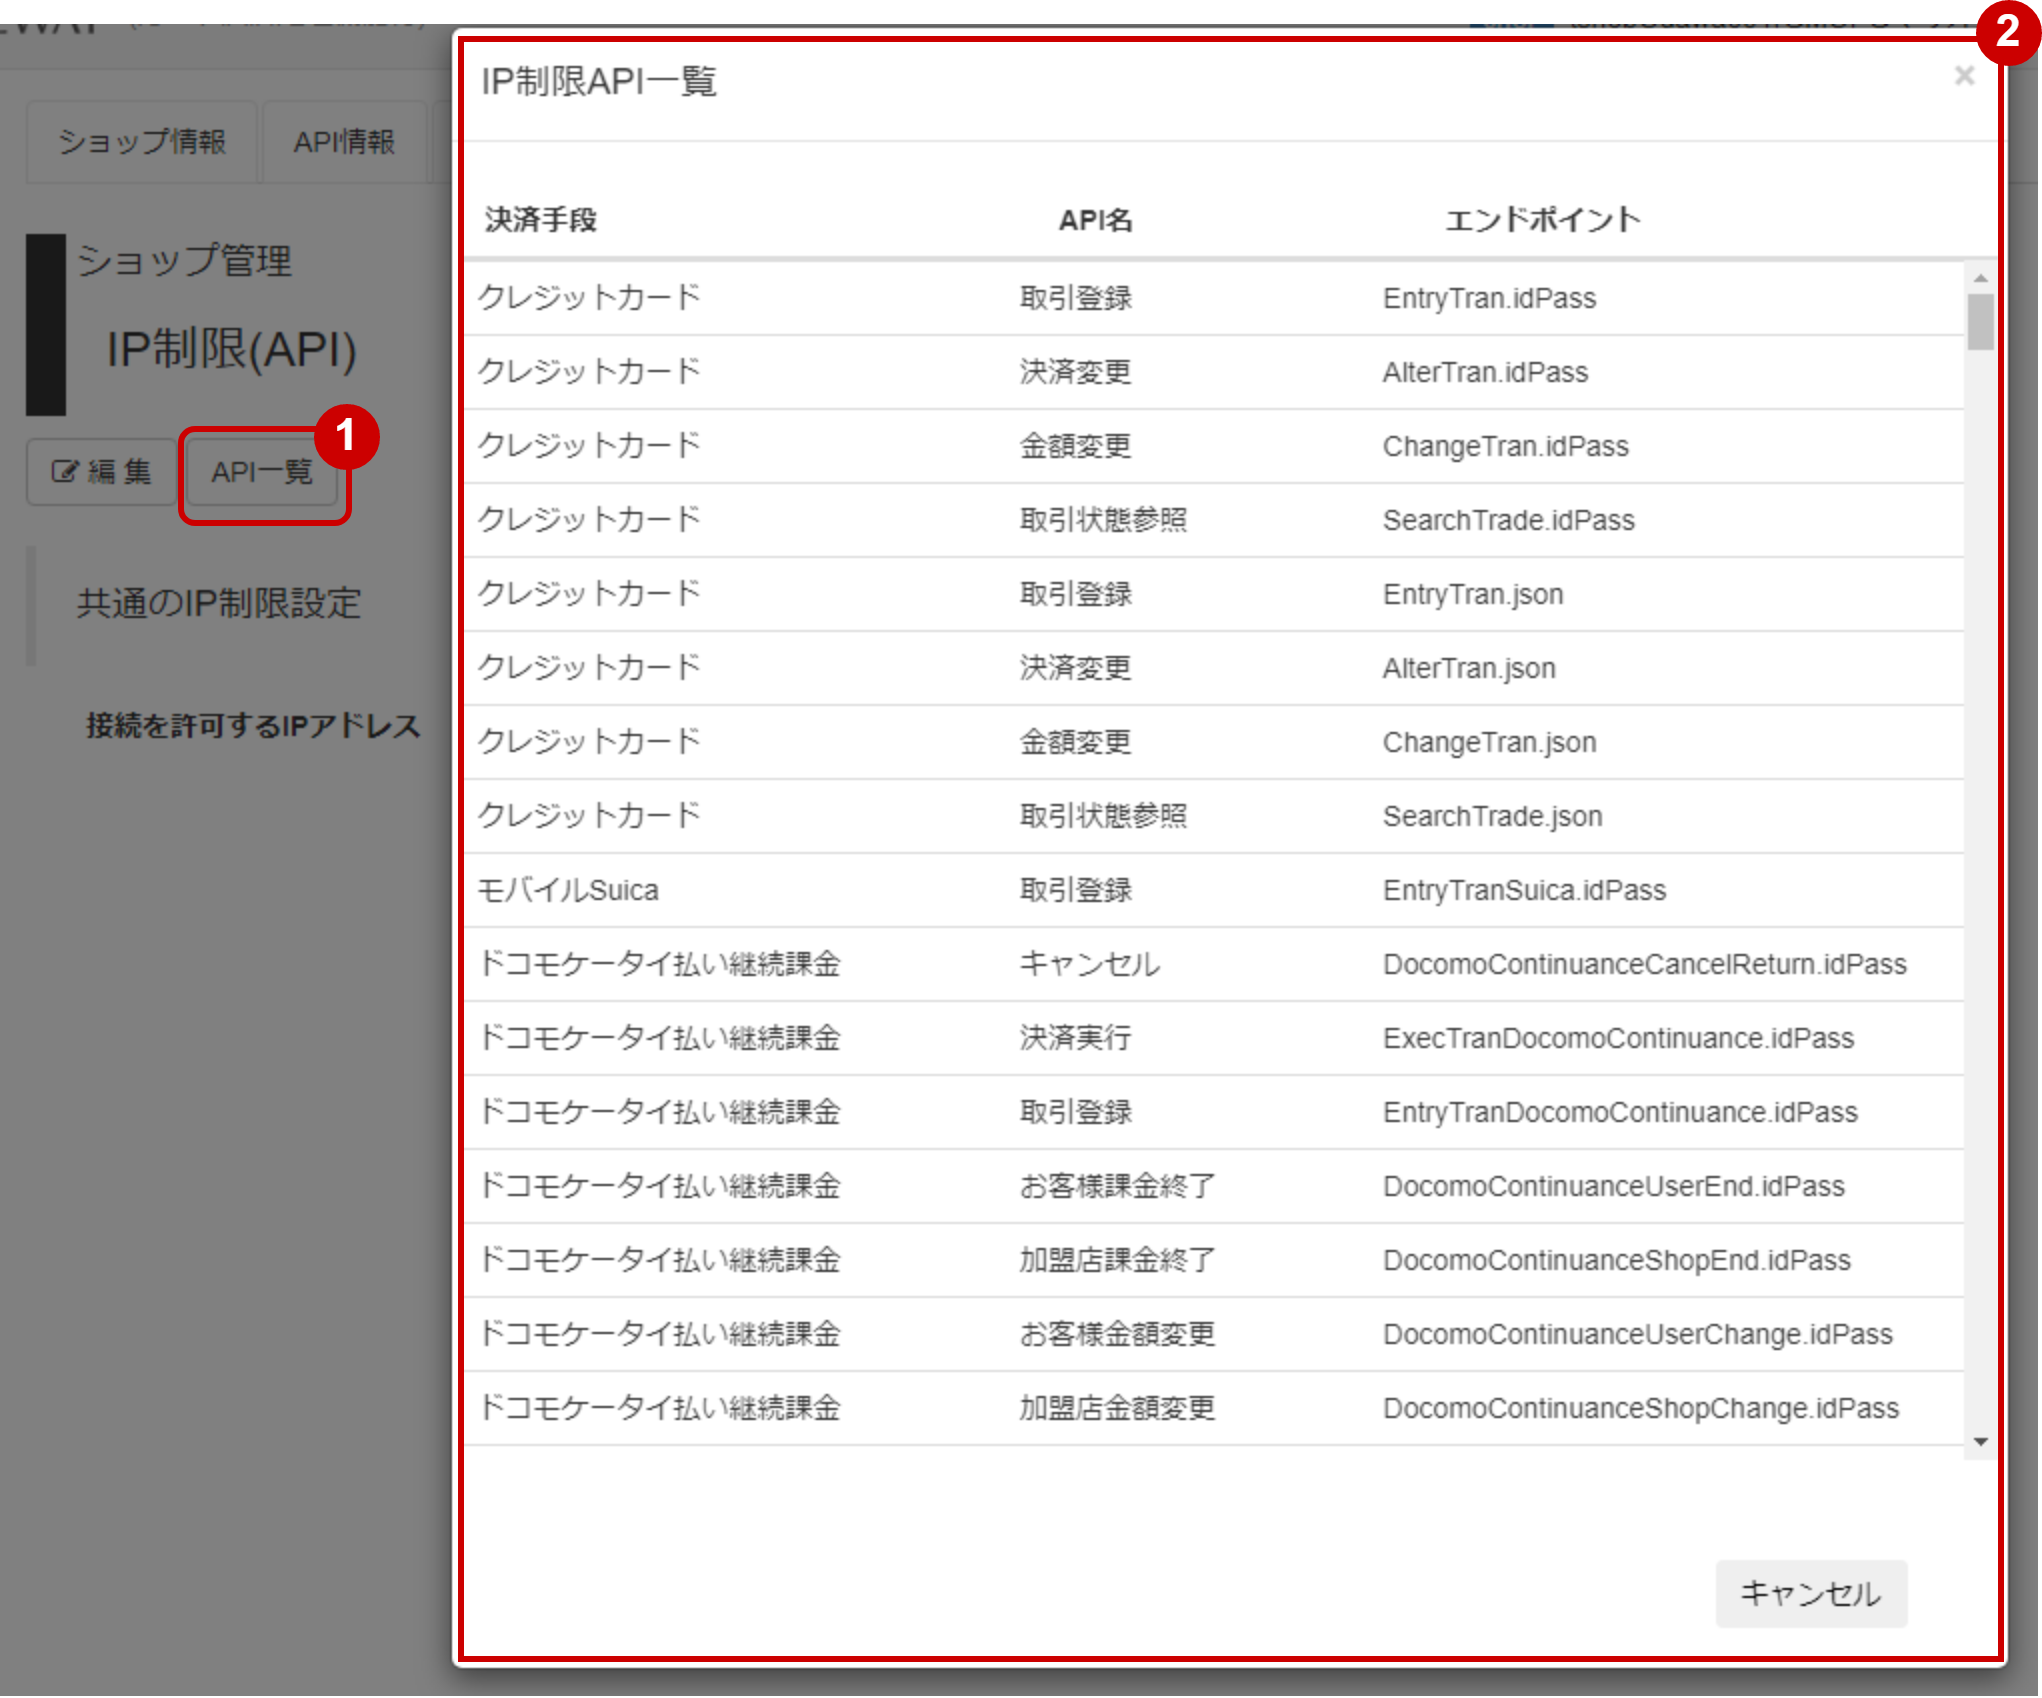Click the API名 column header
Image resolution: width=2042 pixels, height=1698 pixels.
click(1095, 220)
